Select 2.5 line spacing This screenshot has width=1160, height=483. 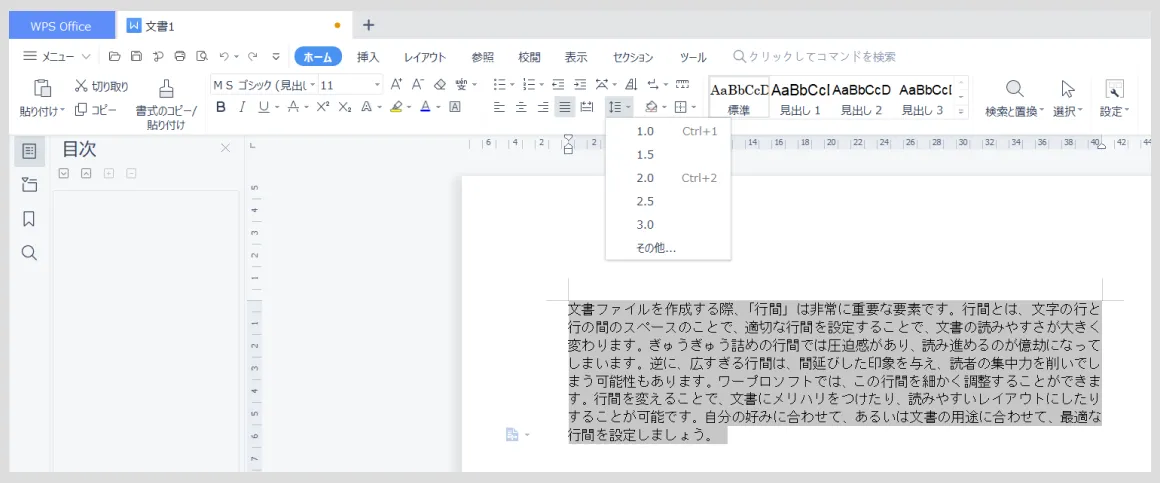coord(668,201)
